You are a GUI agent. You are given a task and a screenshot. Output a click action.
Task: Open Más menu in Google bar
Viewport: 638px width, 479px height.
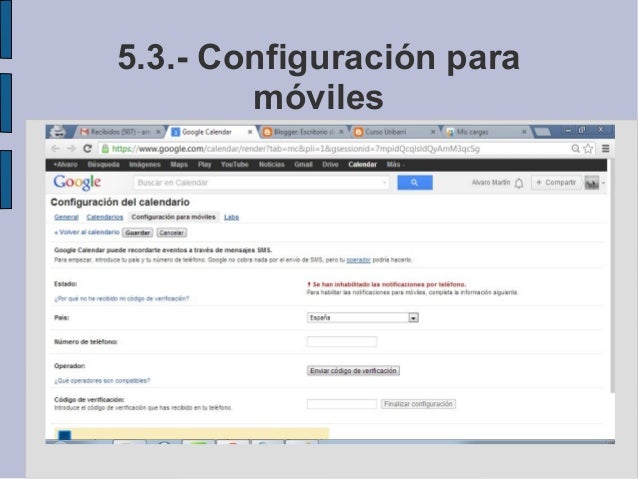click(395, 164)
